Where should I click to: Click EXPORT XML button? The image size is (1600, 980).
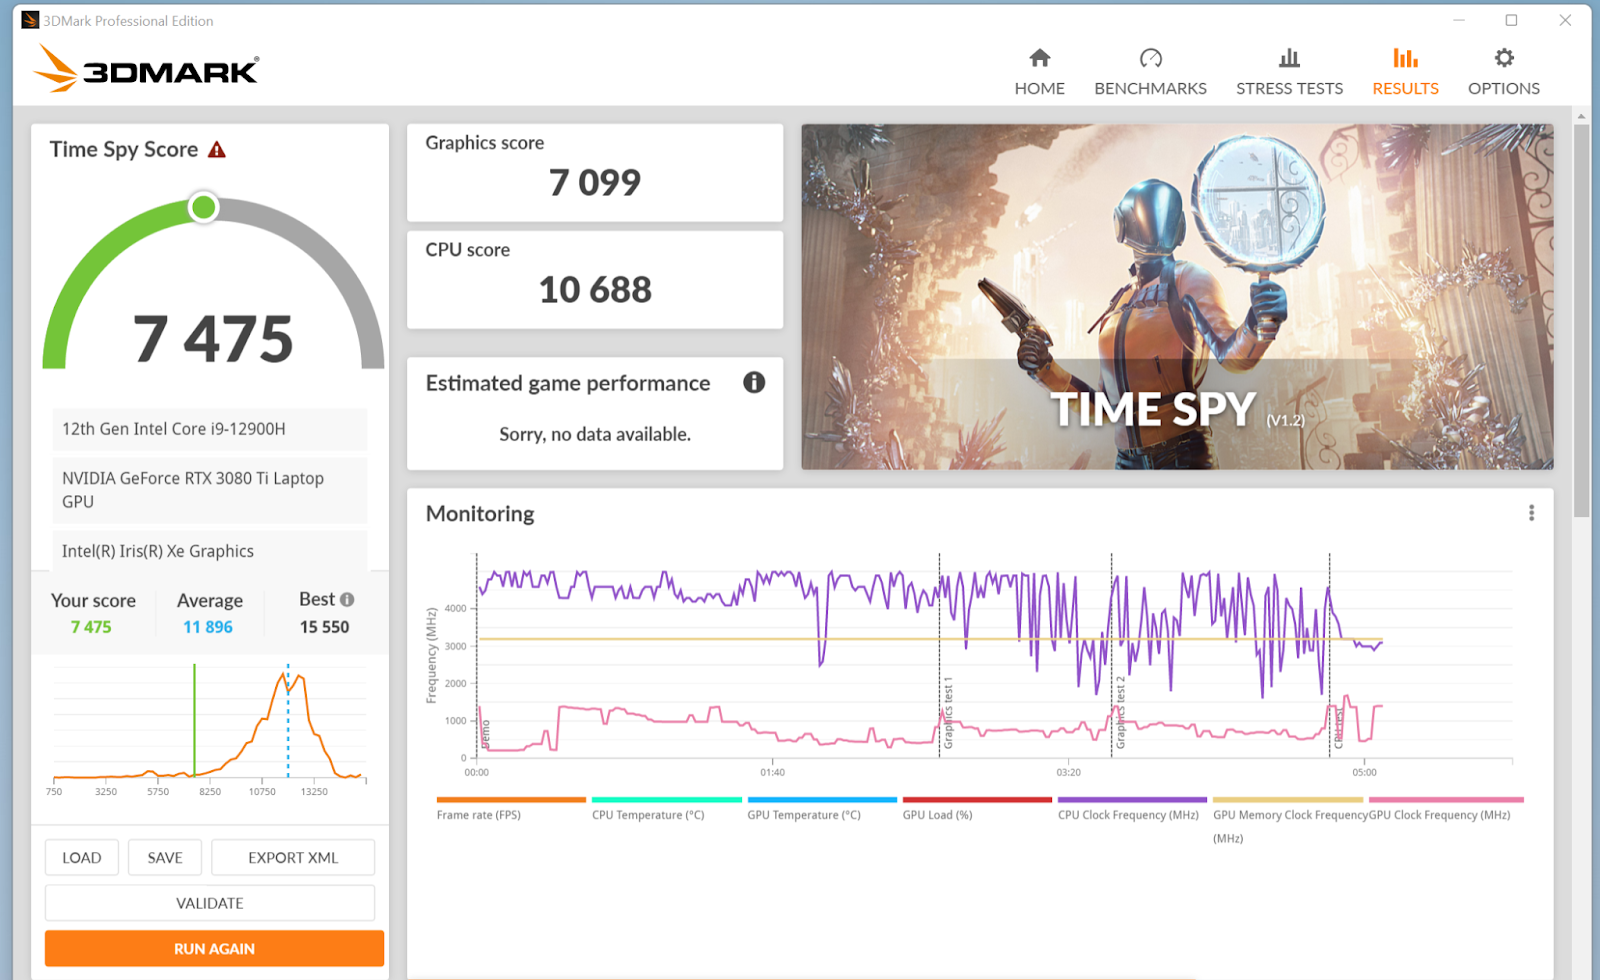pos(293,857)
